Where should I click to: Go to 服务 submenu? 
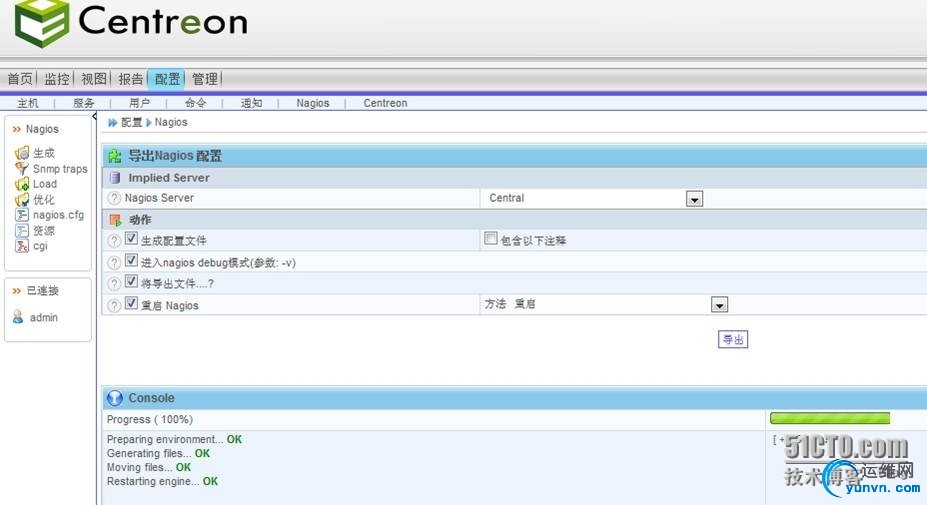[83, 103]
